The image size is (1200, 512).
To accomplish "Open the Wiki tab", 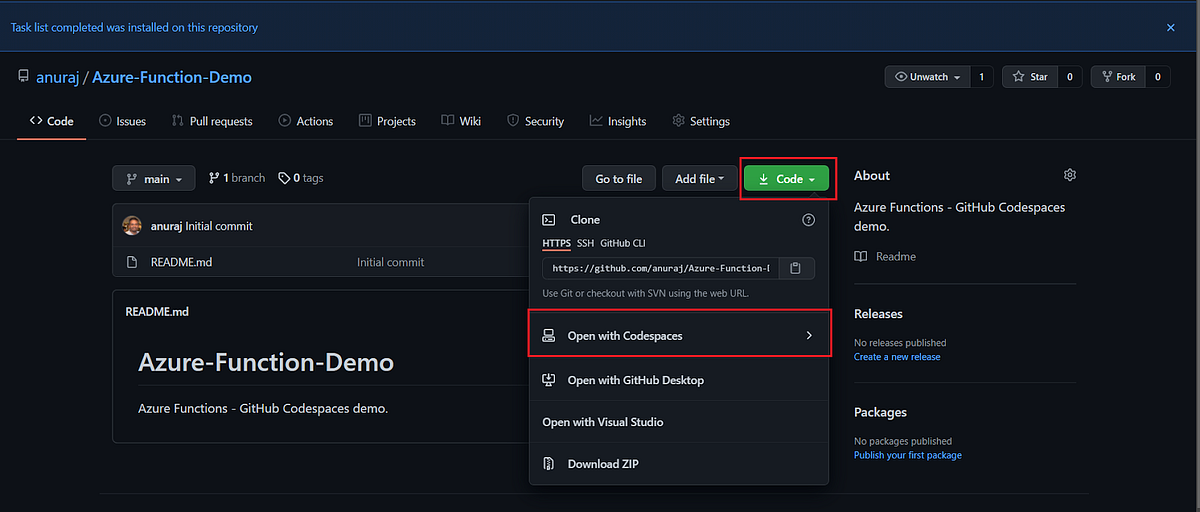I will [461, 121].
